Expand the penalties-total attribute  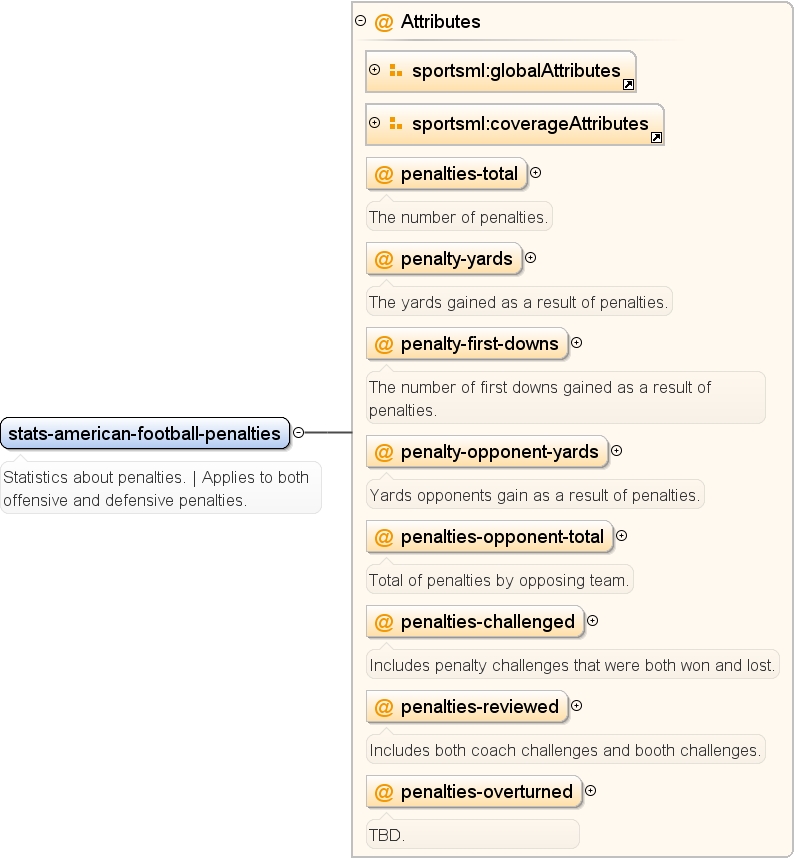(x=535, y=173)
